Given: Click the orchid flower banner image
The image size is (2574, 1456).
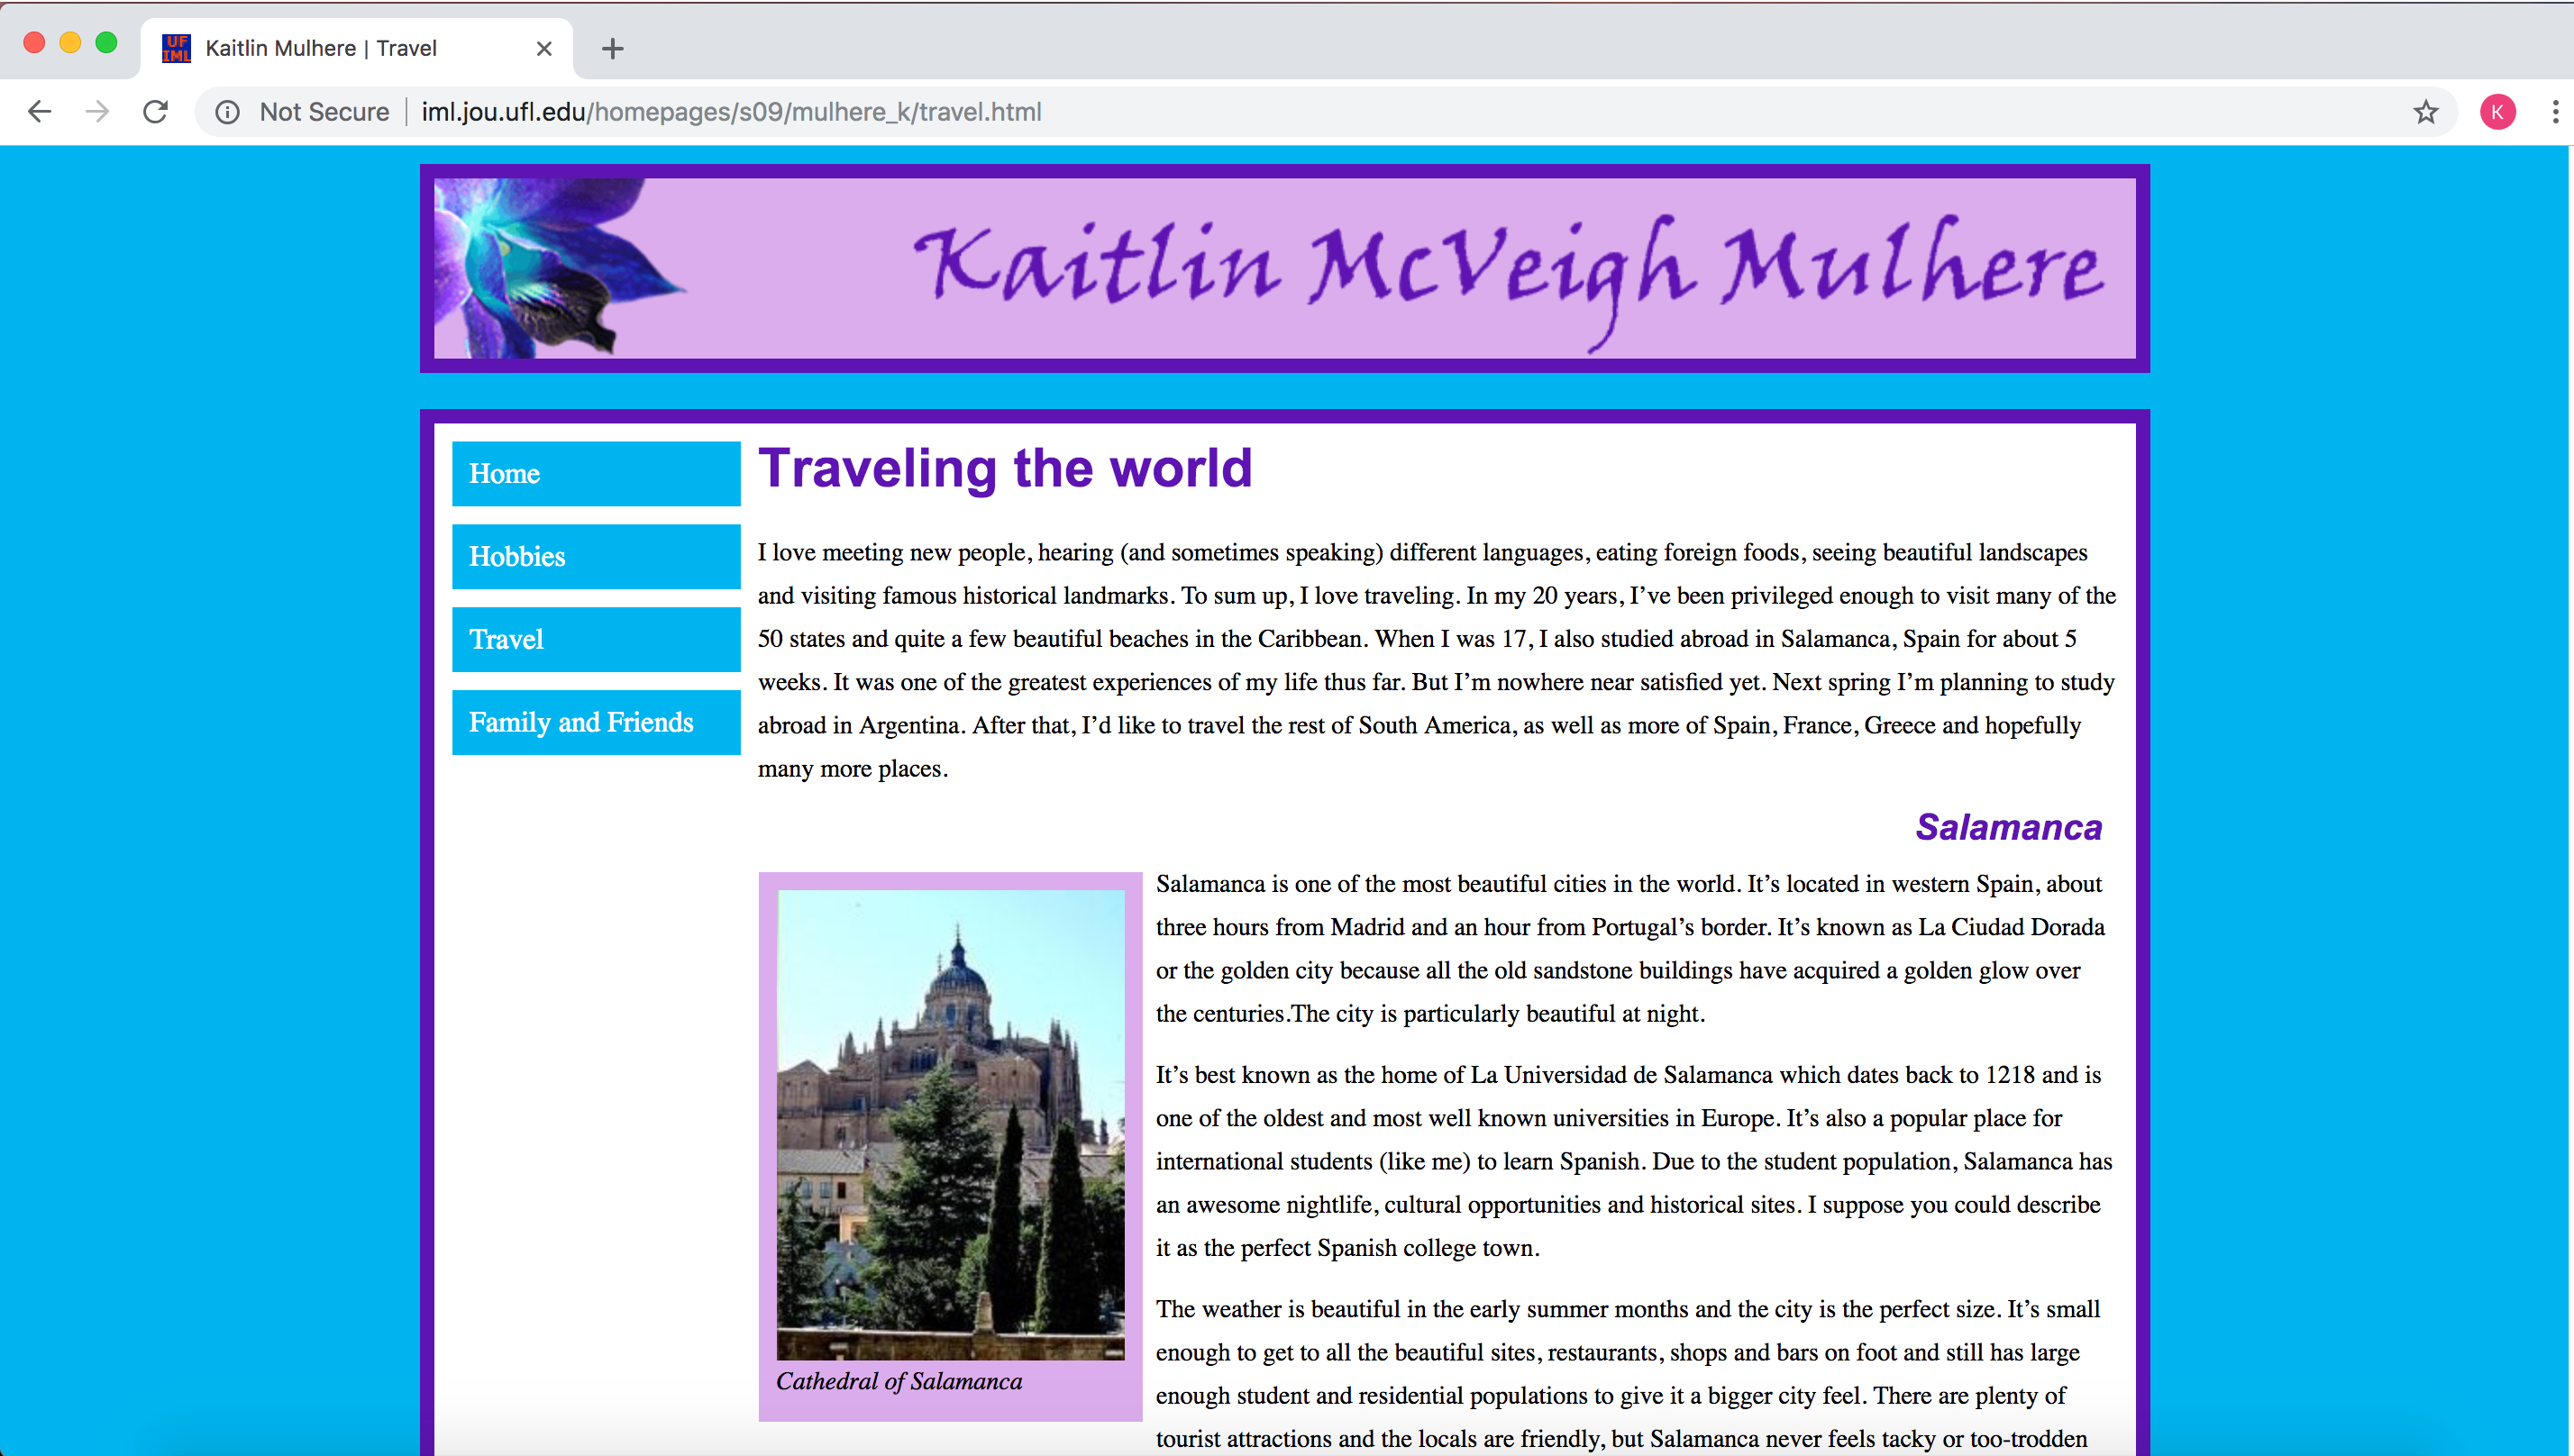Looking at the screenshot, I should [556, 268].
